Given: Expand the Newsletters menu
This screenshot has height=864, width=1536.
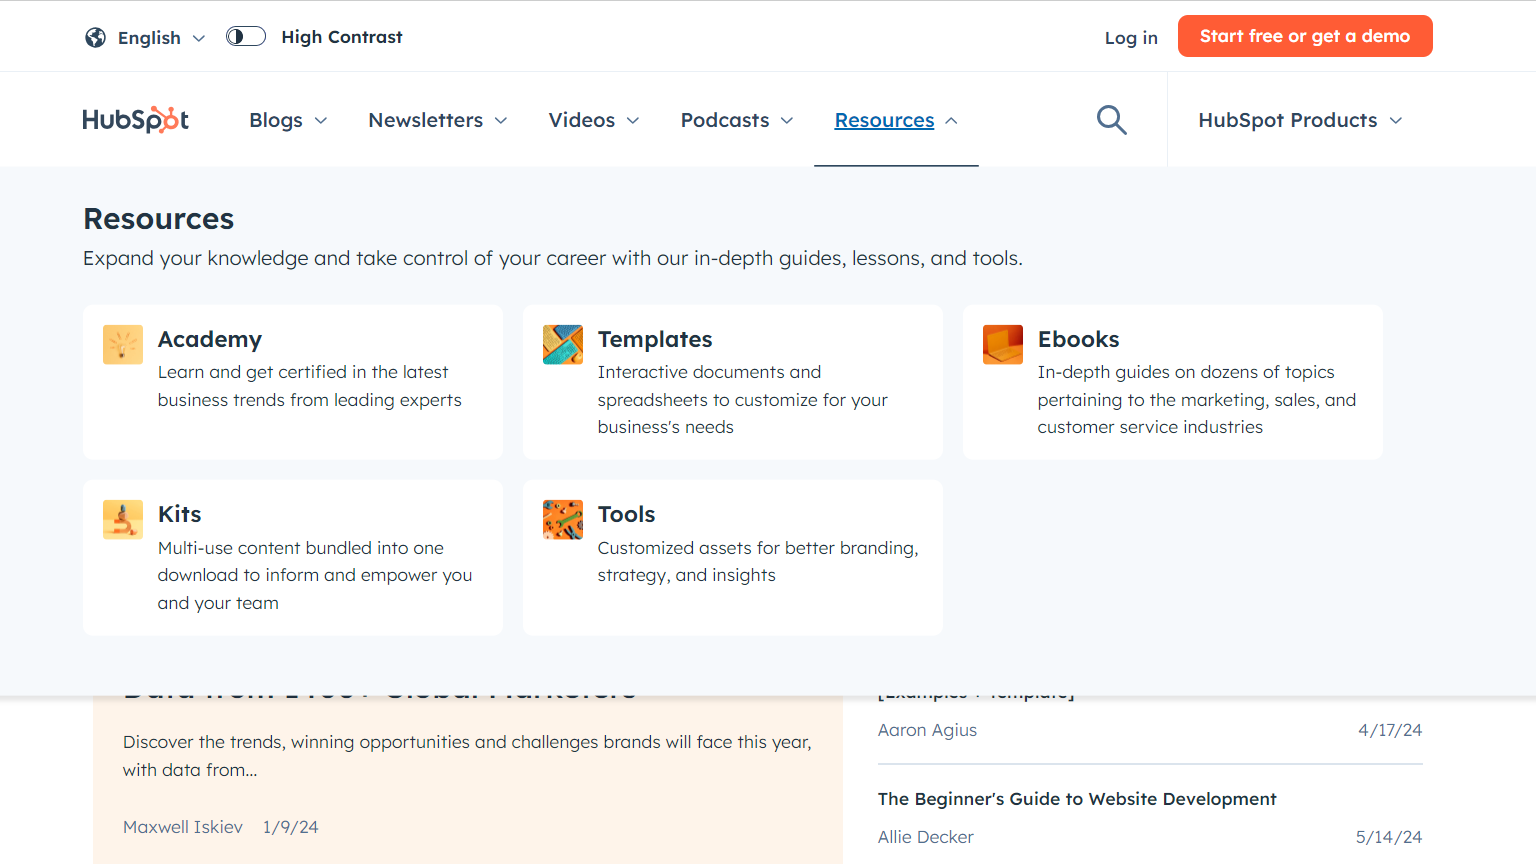Looking at the screenshot, I should (x=438, y=120).
